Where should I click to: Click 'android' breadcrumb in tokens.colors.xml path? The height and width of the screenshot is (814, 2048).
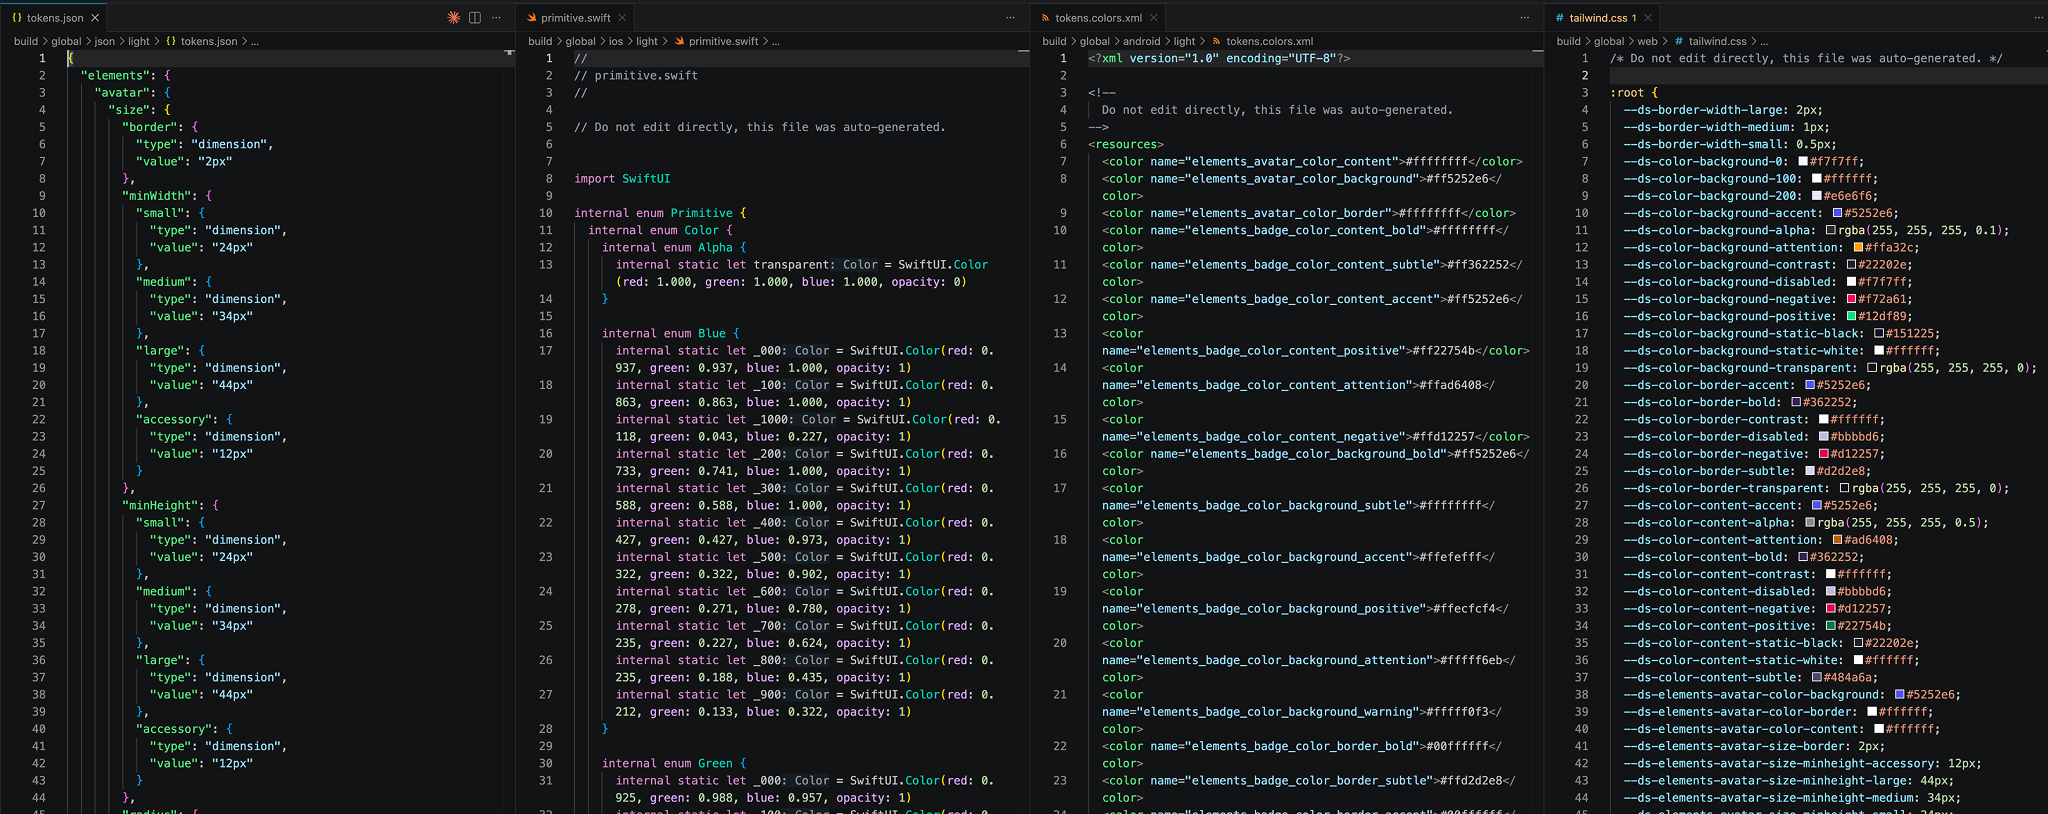pyautogui.click(x=1142, y=41)
